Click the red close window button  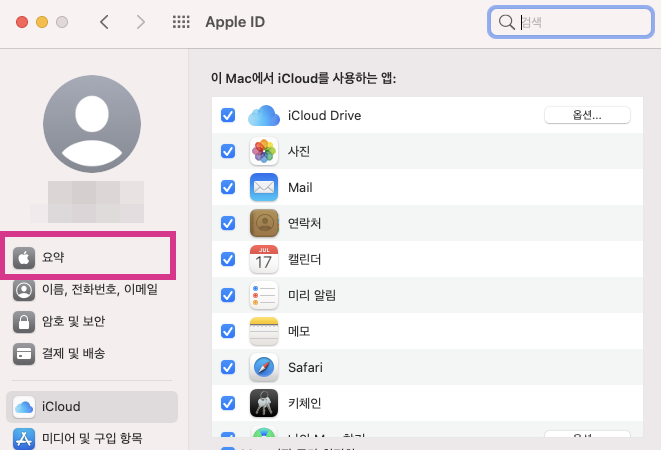pyautogui.click(x=22, y=22)
